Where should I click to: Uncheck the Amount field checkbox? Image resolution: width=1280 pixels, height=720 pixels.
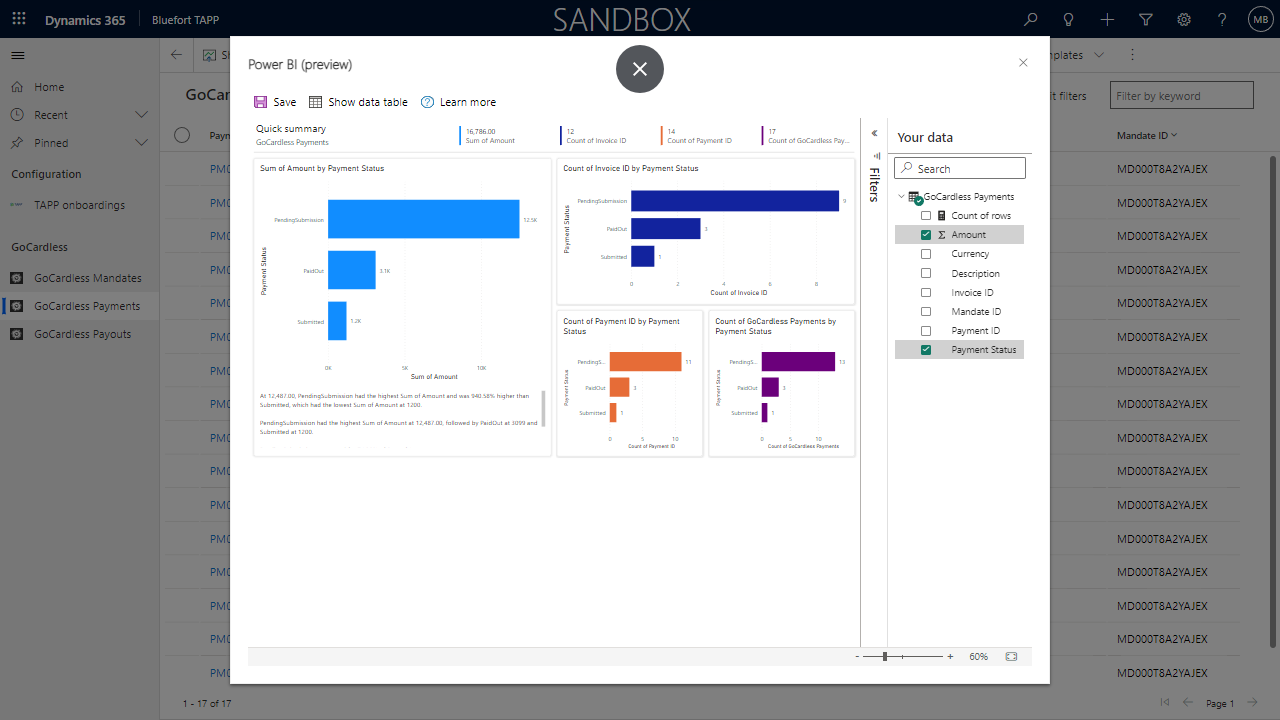point(926,235)
